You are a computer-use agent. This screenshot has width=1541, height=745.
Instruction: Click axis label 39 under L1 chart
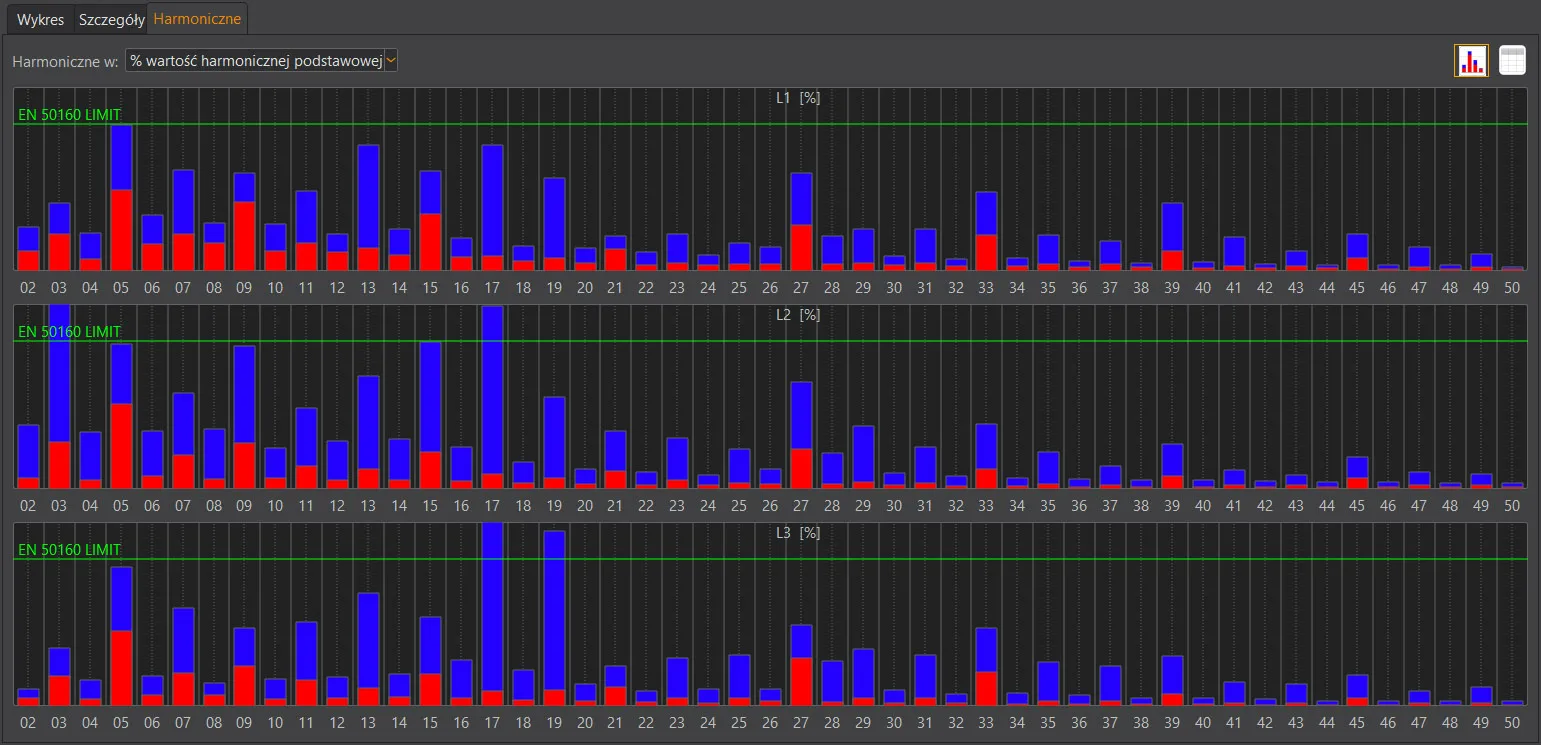click(x=1171, y=287)
